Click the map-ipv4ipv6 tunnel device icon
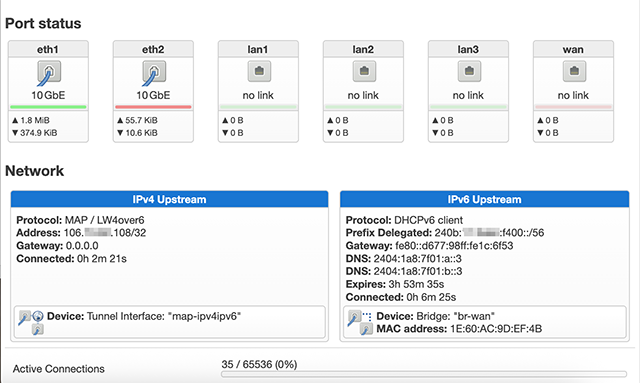640x383 pixels. pos(31,322)
